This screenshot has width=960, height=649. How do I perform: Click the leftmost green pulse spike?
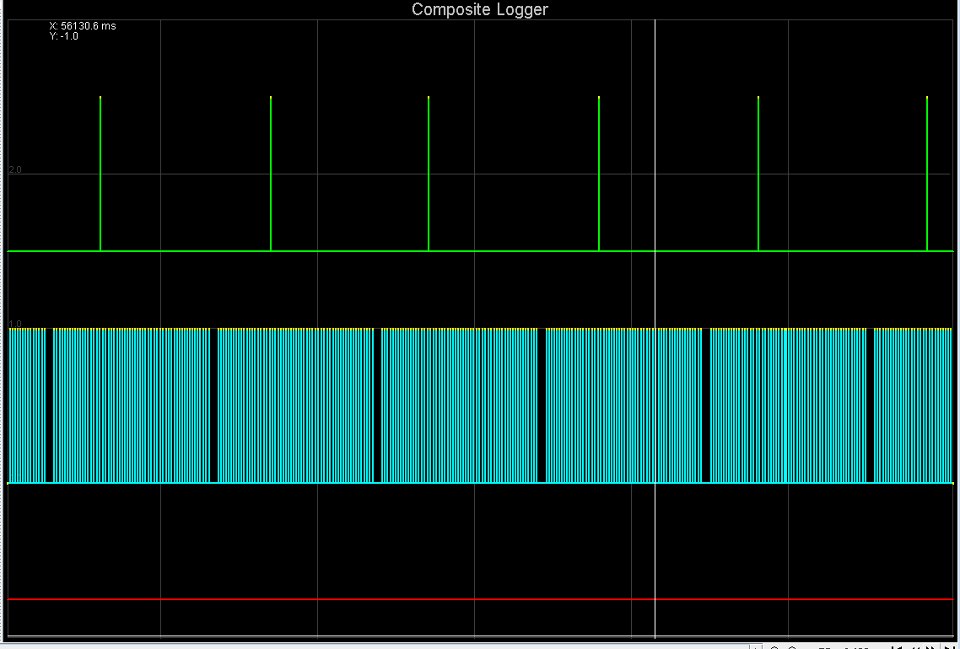click(100, 173)
